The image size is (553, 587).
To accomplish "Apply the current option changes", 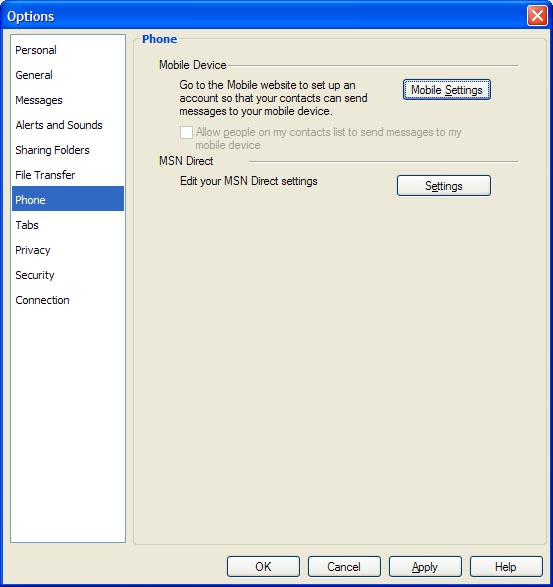I will pos(425,566).
